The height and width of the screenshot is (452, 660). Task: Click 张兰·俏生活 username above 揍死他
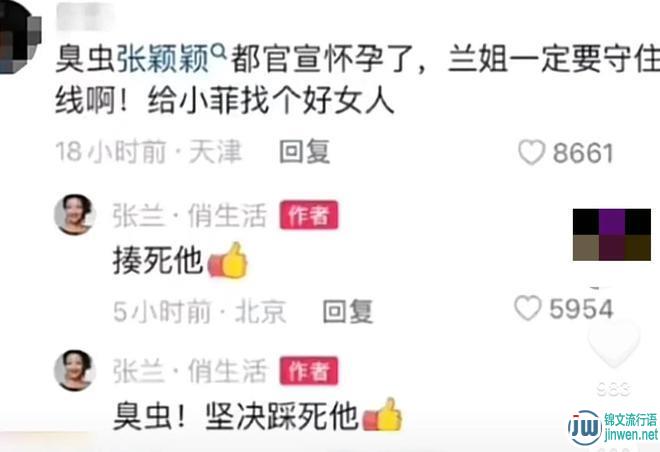190,215
